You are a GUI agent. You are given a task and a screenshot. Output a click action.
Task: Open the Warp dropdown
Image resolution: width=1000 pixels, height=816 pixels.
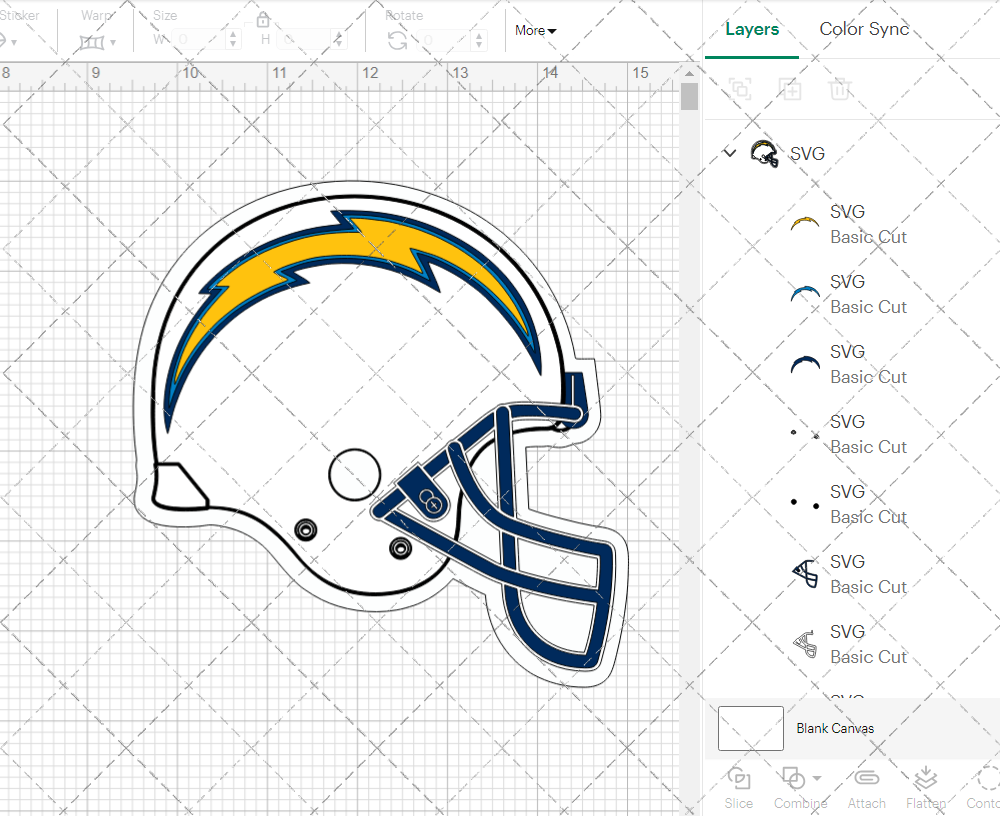(97, 42)
